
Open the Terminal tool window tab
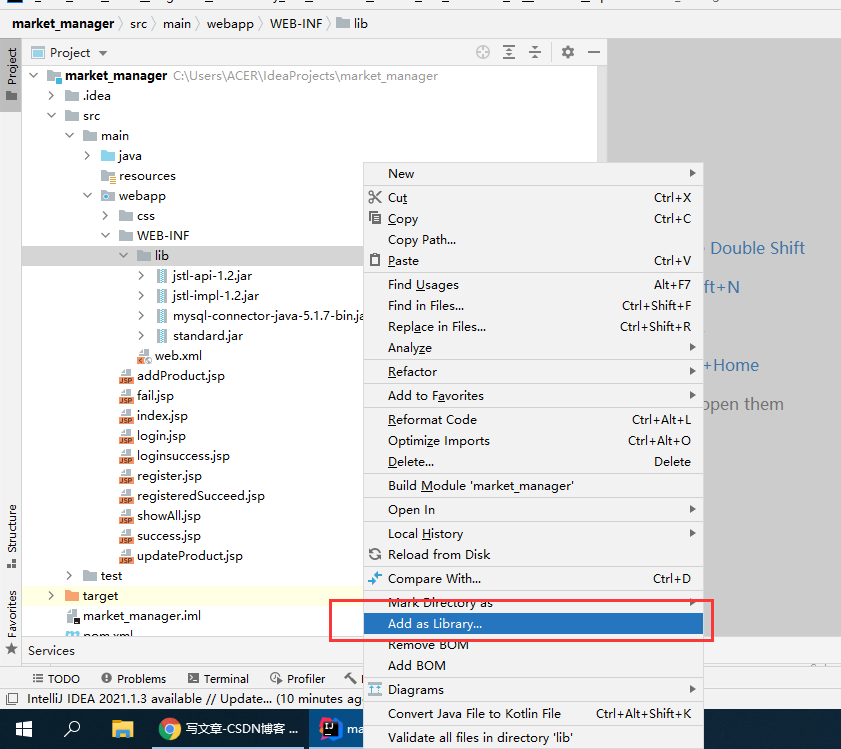tap(218, 679)
